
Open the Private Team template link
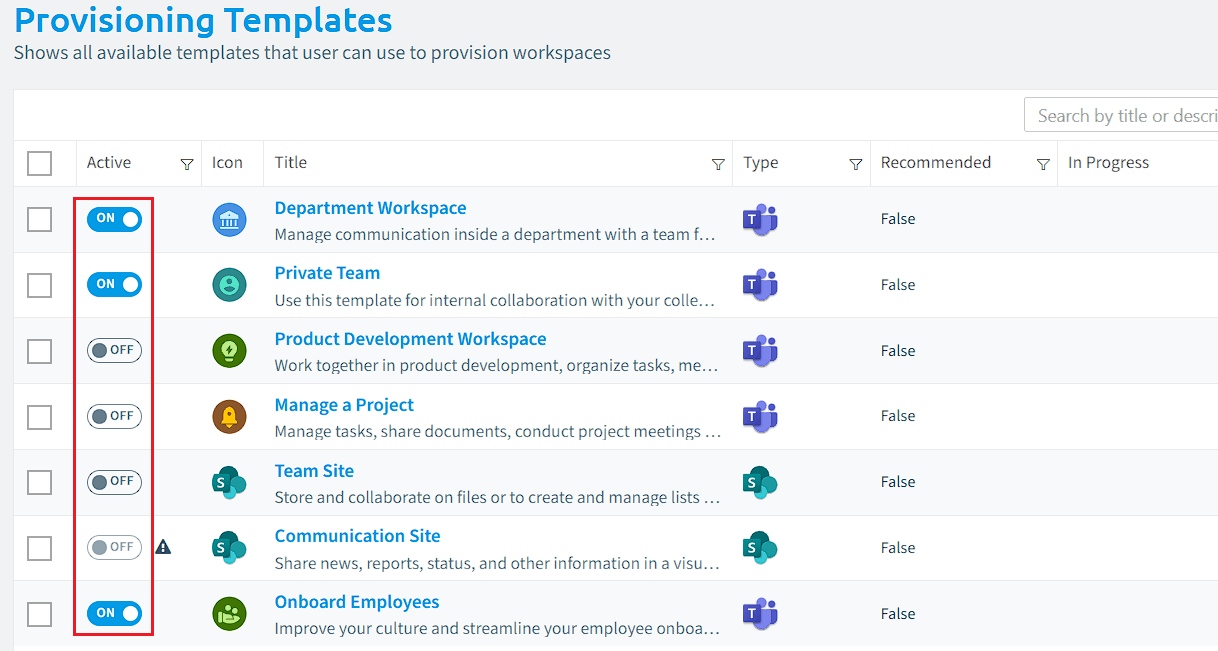(x=327, y=273)
